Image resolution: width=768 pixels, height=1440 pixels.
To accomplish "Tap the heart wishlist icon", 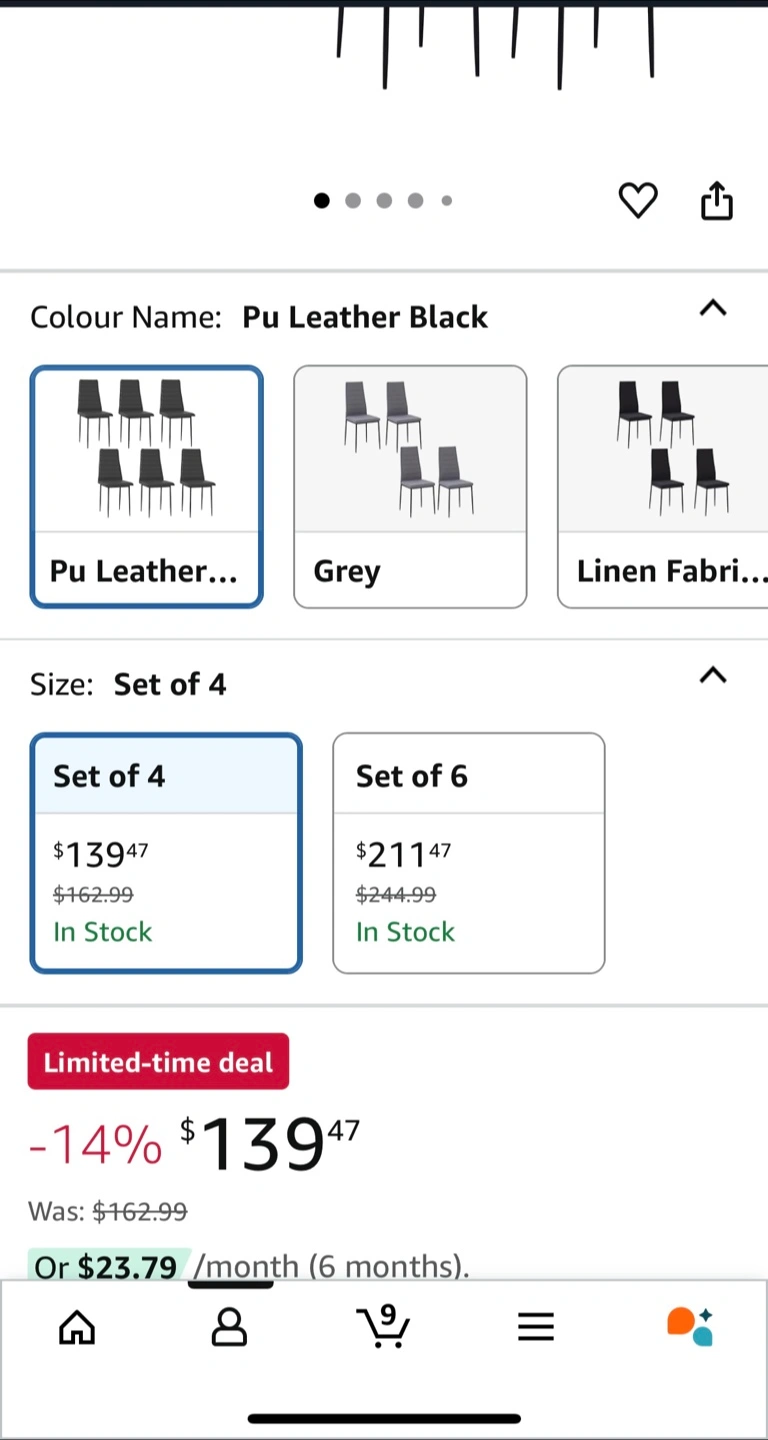I will tap(638, 201).
